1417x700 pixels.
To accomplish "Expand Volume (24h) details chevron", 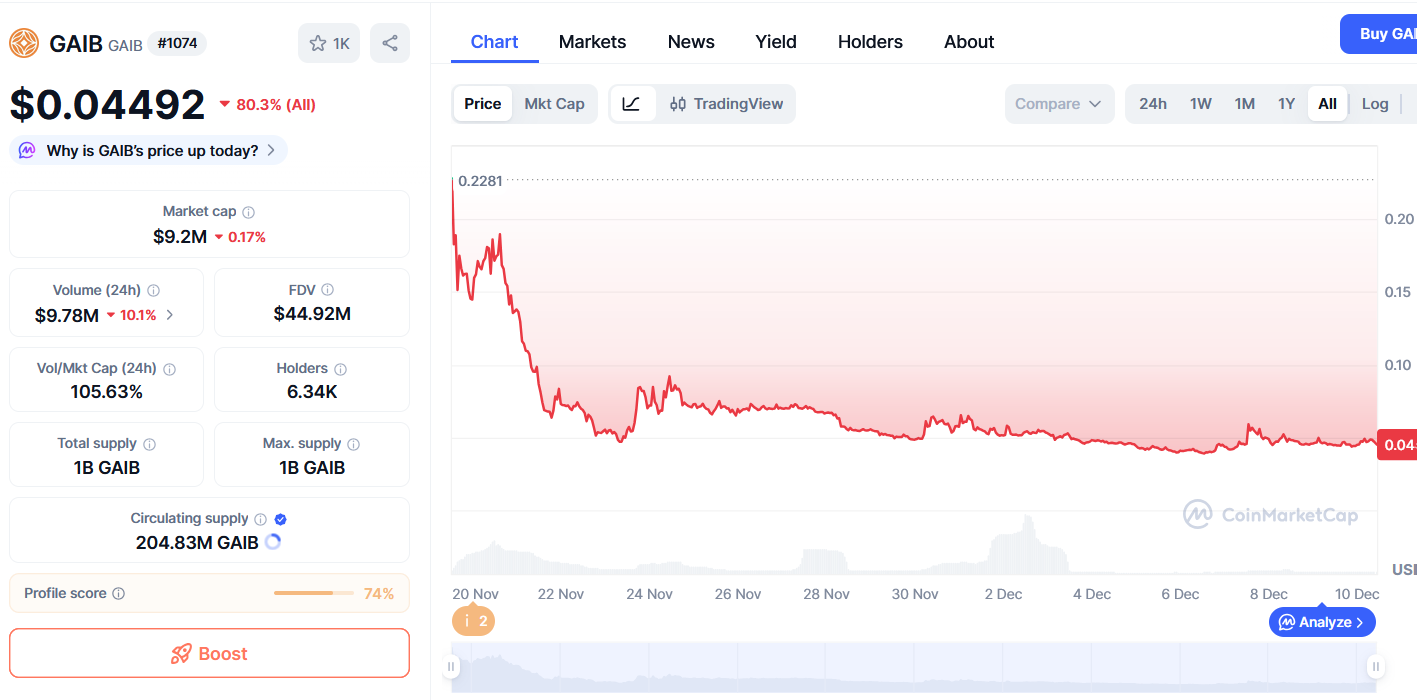I will [x=169, y=315].
